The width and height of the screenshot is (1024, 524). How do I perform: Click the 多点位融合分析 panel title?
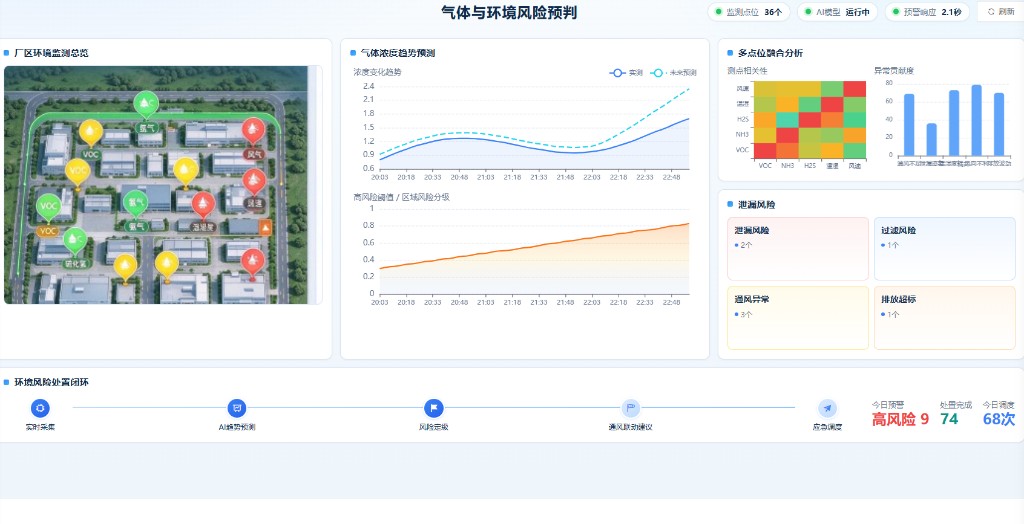click(x=771, y=53)
